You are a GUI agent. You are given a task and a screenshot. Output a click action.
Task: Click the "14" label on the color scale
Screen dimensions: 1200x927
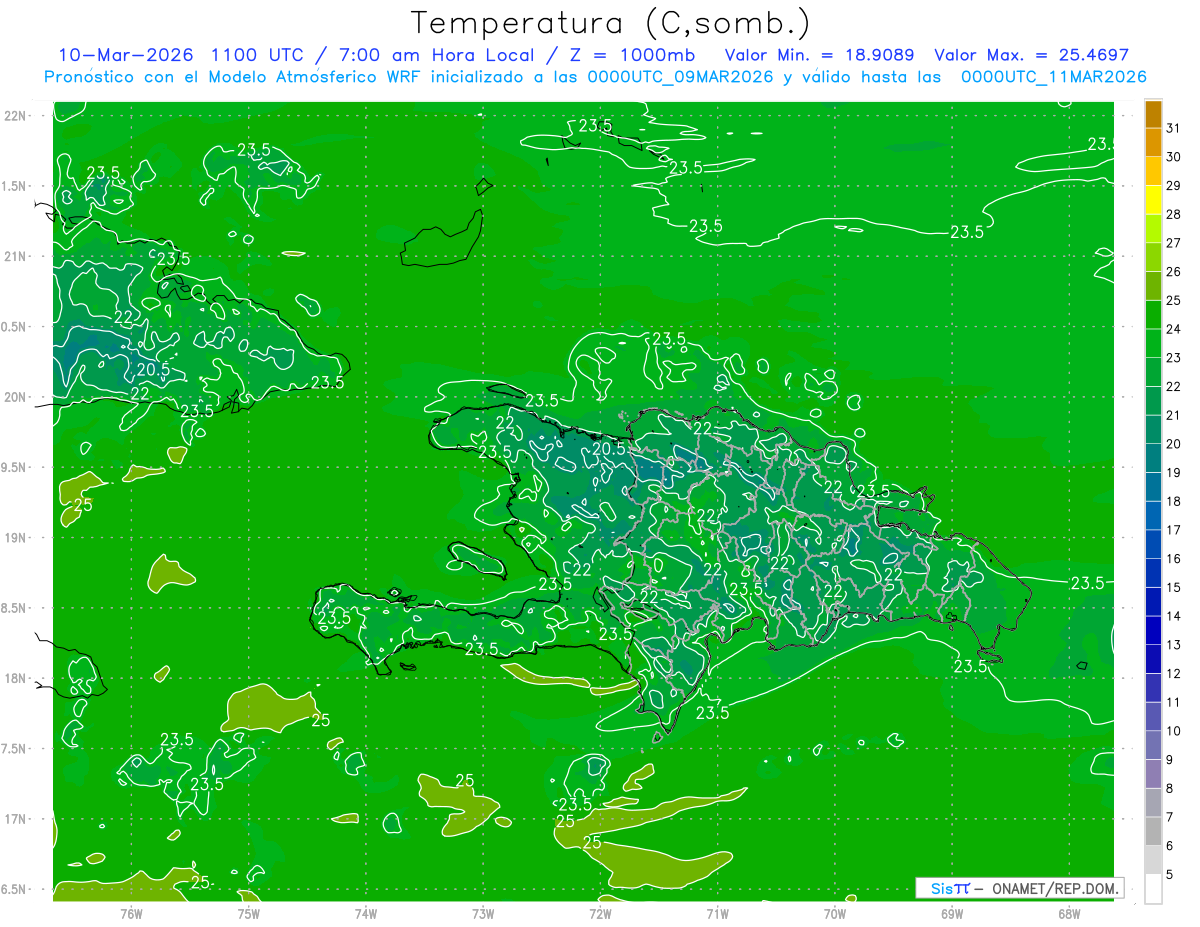[x=1173, y=617]
